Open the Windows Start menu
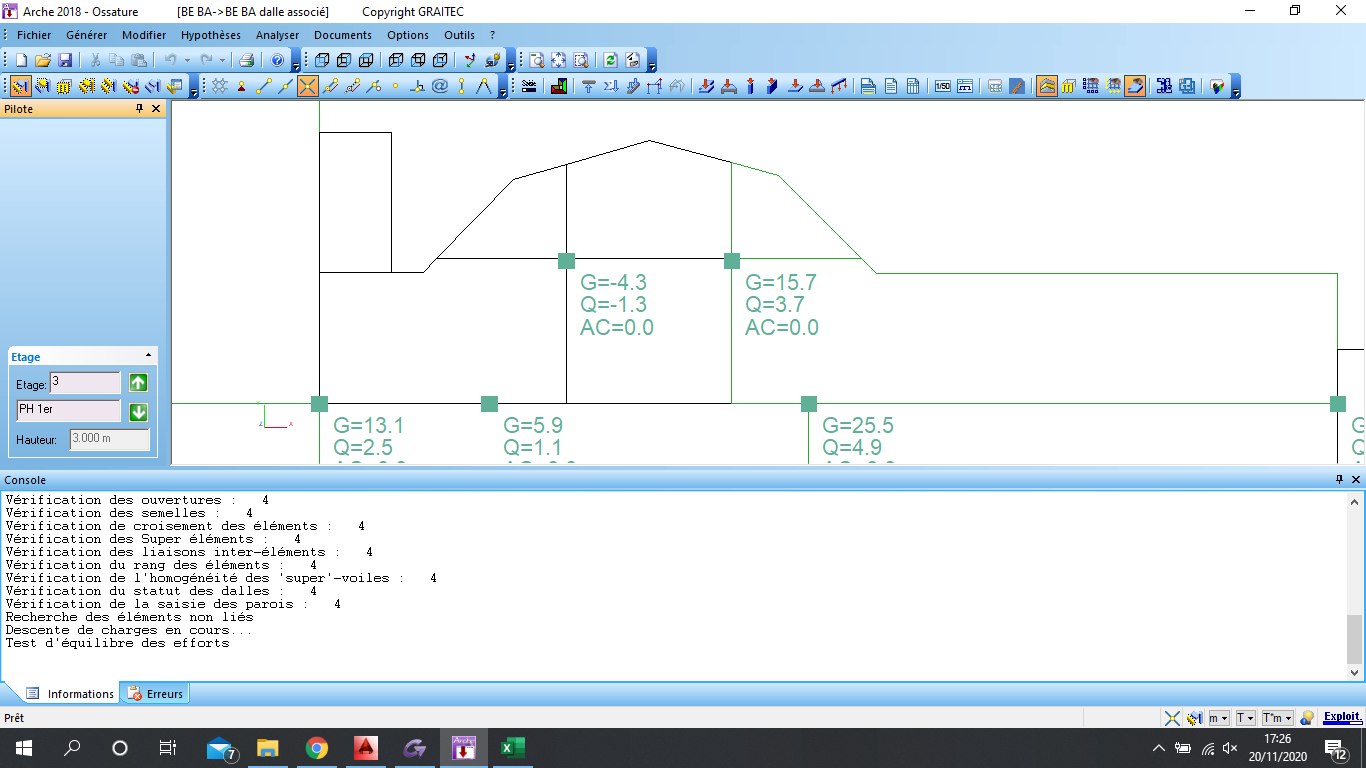Viewport: 1366px width, 768px height. (x=23, y=748)
